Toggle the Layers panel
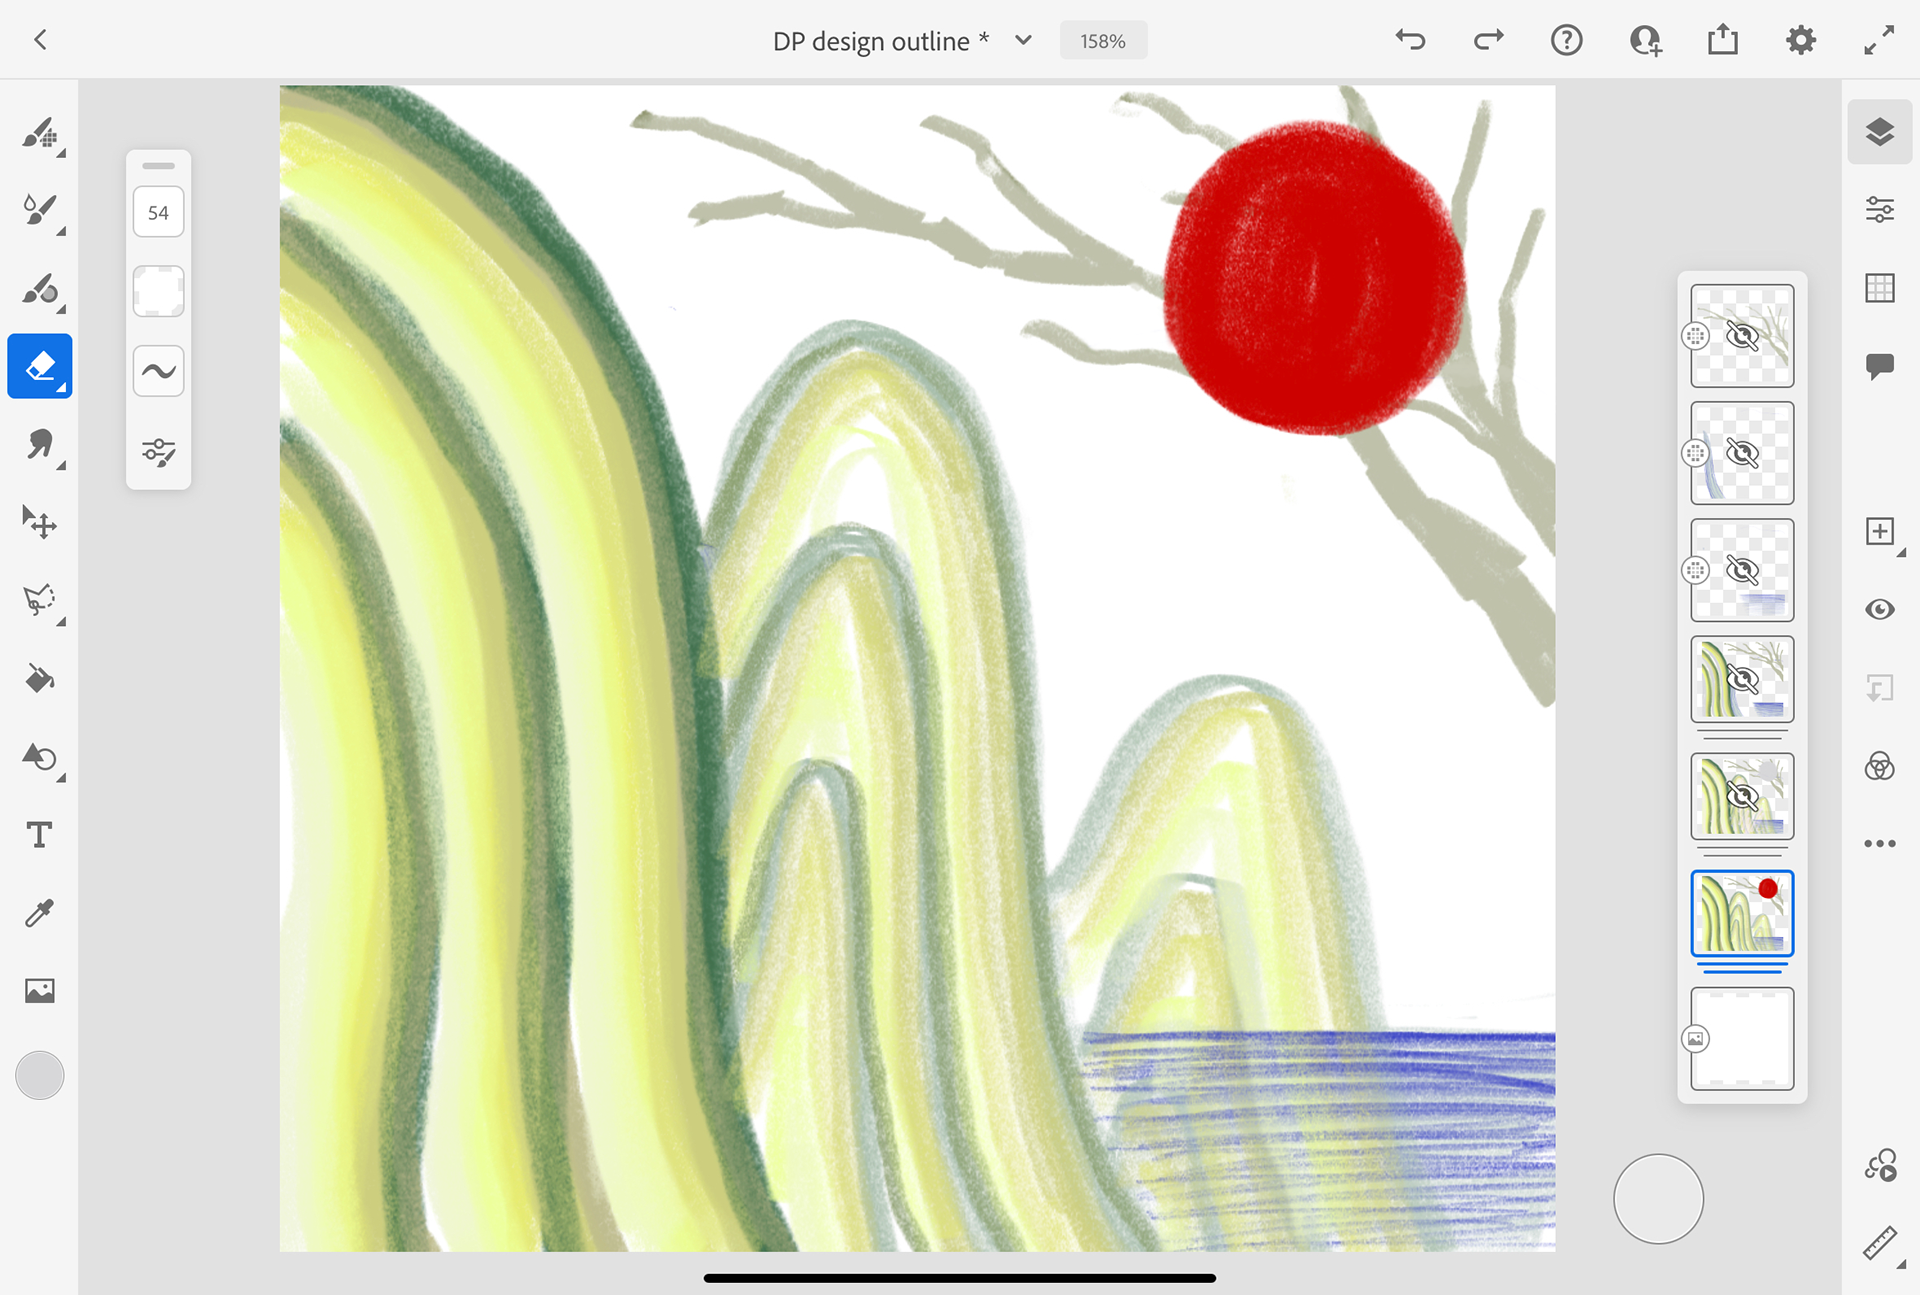Viewport: 1920px width, 1295px height. point(1880,132)
